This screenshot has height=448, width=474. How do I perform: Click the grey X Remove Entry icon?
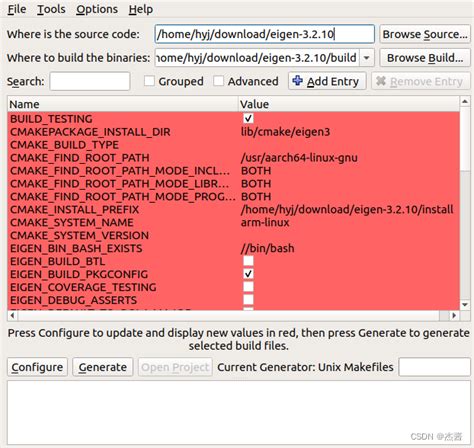tap(381, 81)
